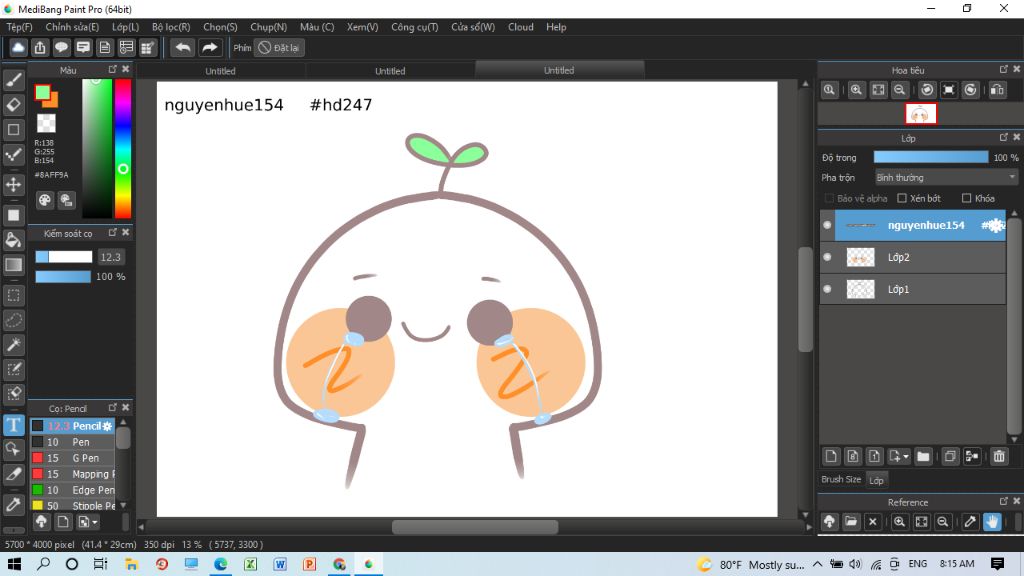Select the Edge Pen brush
Screen dimensions: 1024x576
[x=72, y=490]
